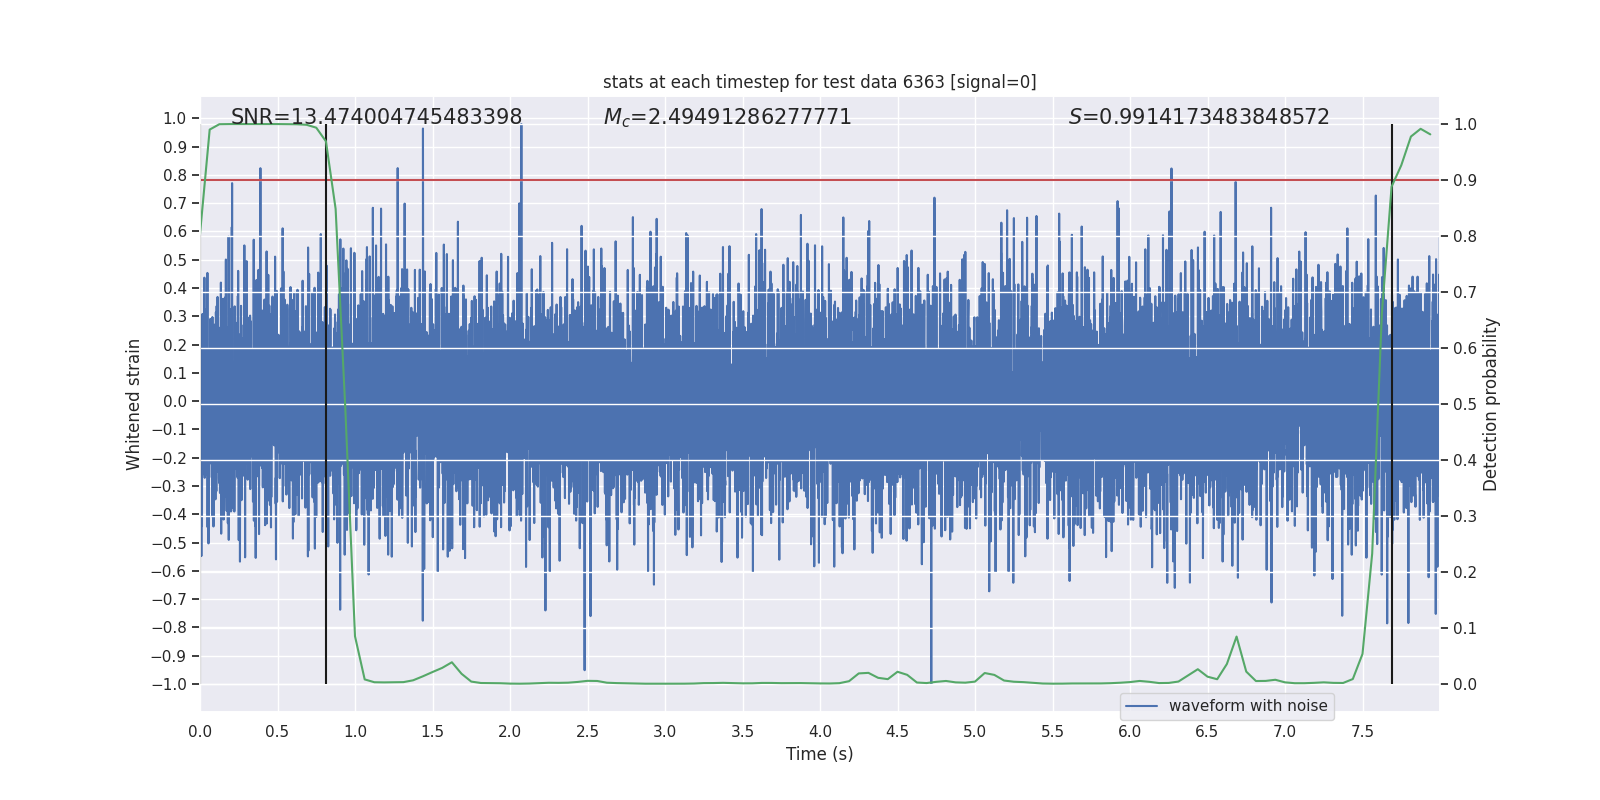The width and height of the screenshot is (1600, 800).
Task: Click the 4.5 tick on the Time axis
Action: coord(897,731)
